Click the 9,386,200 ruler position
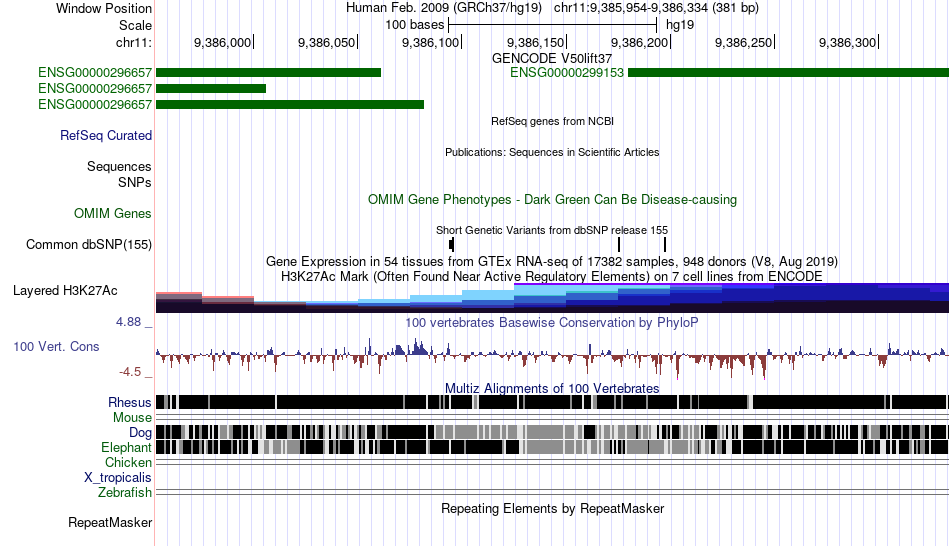 coord(640,42)
